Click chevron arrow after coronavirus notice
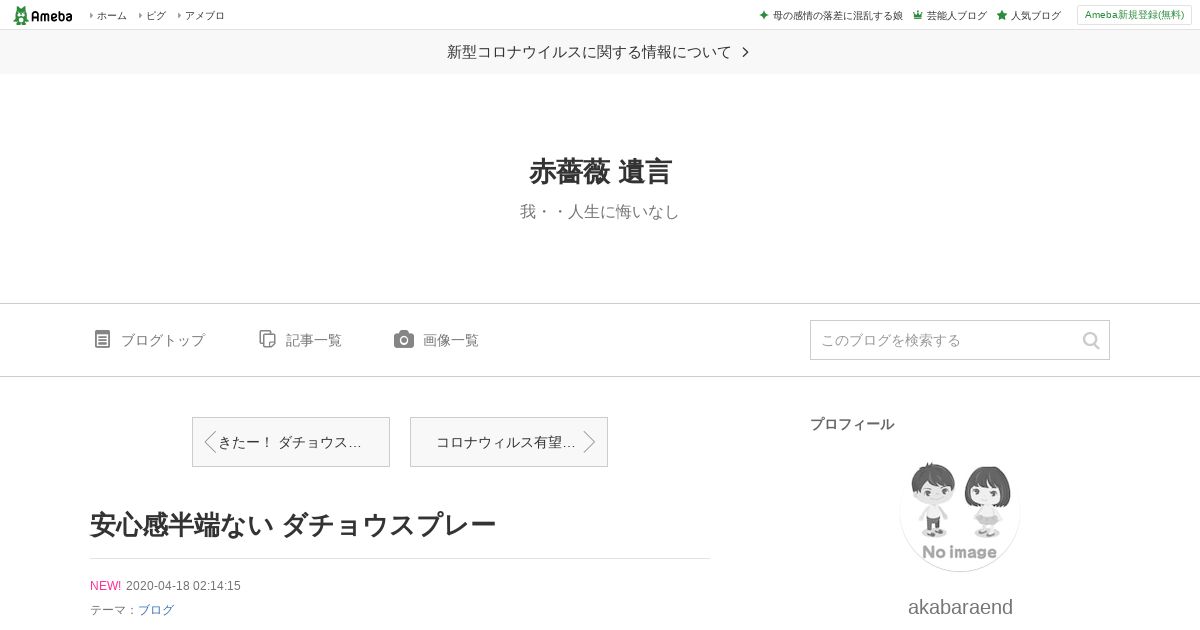 [x=745, y=52]
